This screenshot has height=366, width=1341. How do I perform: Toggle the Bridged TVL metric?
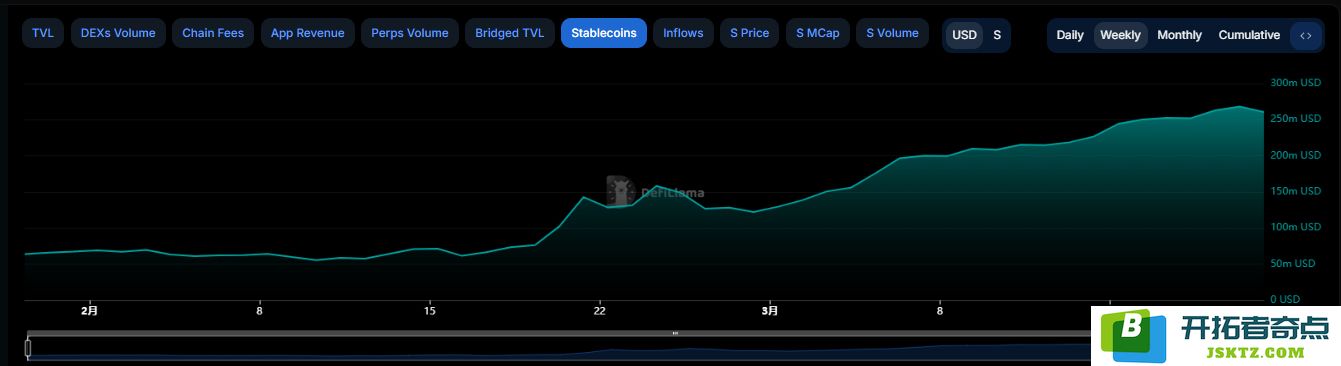510,33
